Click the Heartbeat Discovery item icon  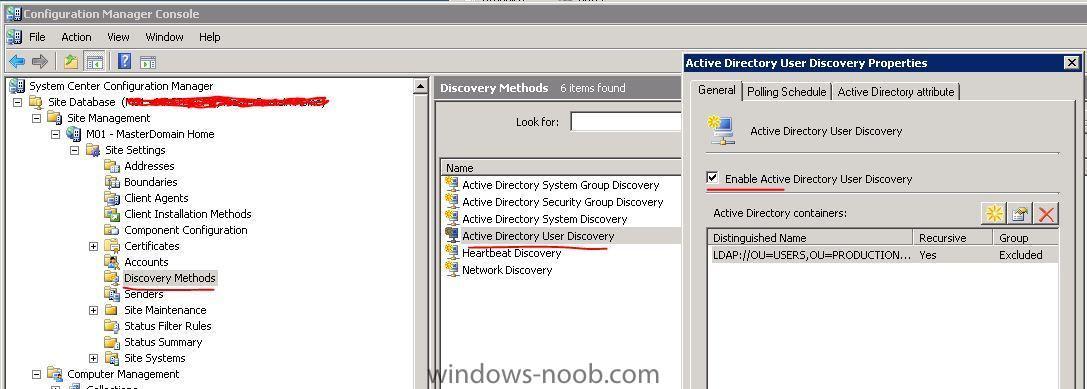452,252
